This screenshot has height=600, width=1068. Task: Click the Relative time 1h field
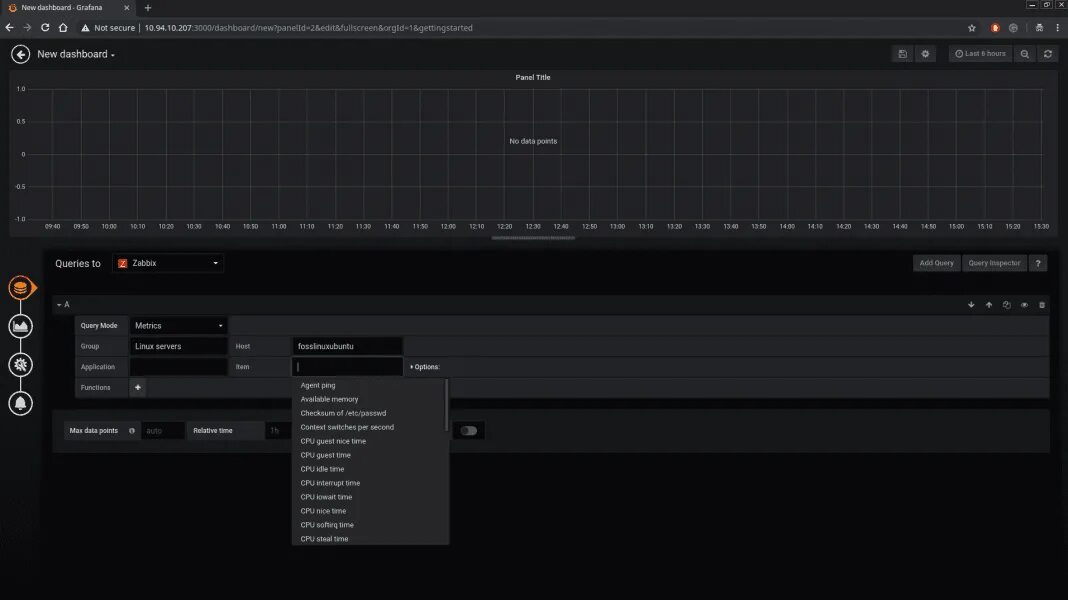coord(278,430)
